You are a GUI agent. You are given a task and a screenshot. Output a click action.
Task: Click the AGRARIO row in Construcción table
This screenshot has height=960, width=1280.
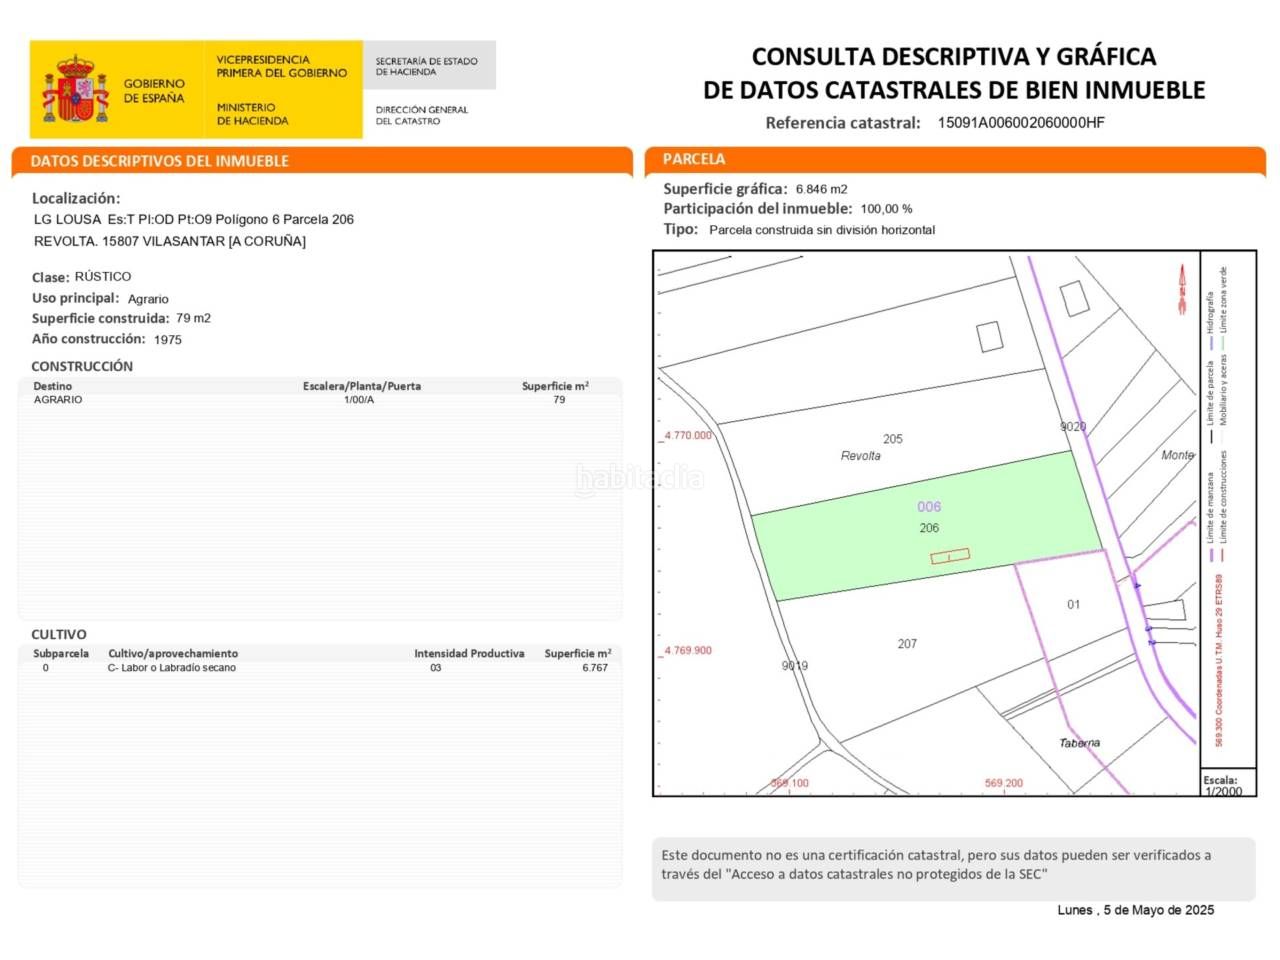coord(320,400)
